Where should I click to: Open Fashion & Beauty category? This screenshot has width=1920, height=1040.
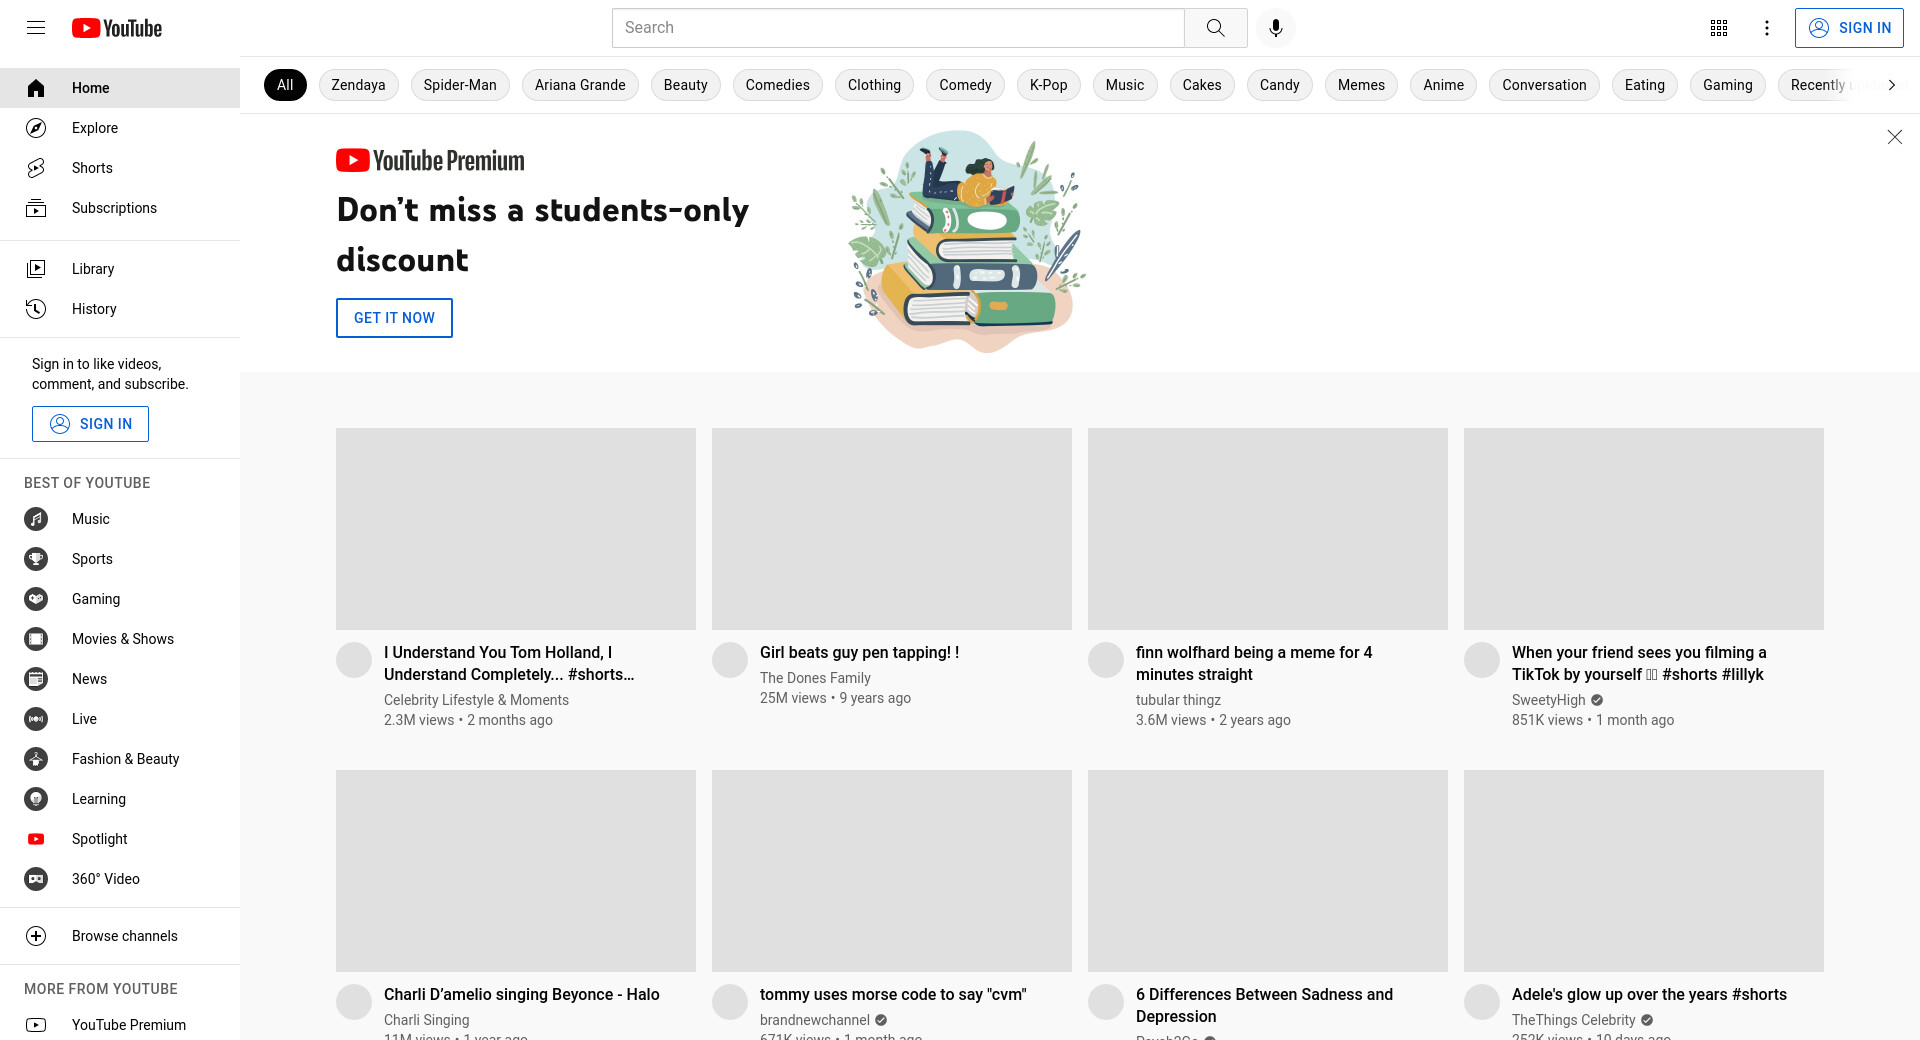120,759
